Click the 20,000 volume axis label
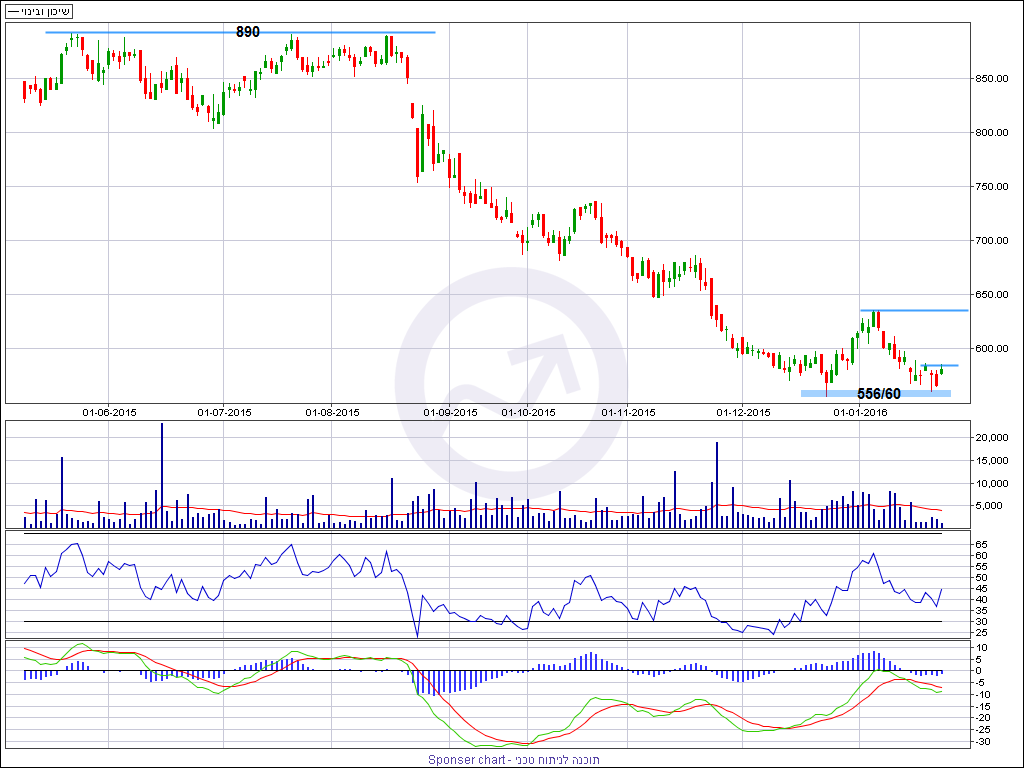Screen dimensions: 1024x768 [993, 438]
